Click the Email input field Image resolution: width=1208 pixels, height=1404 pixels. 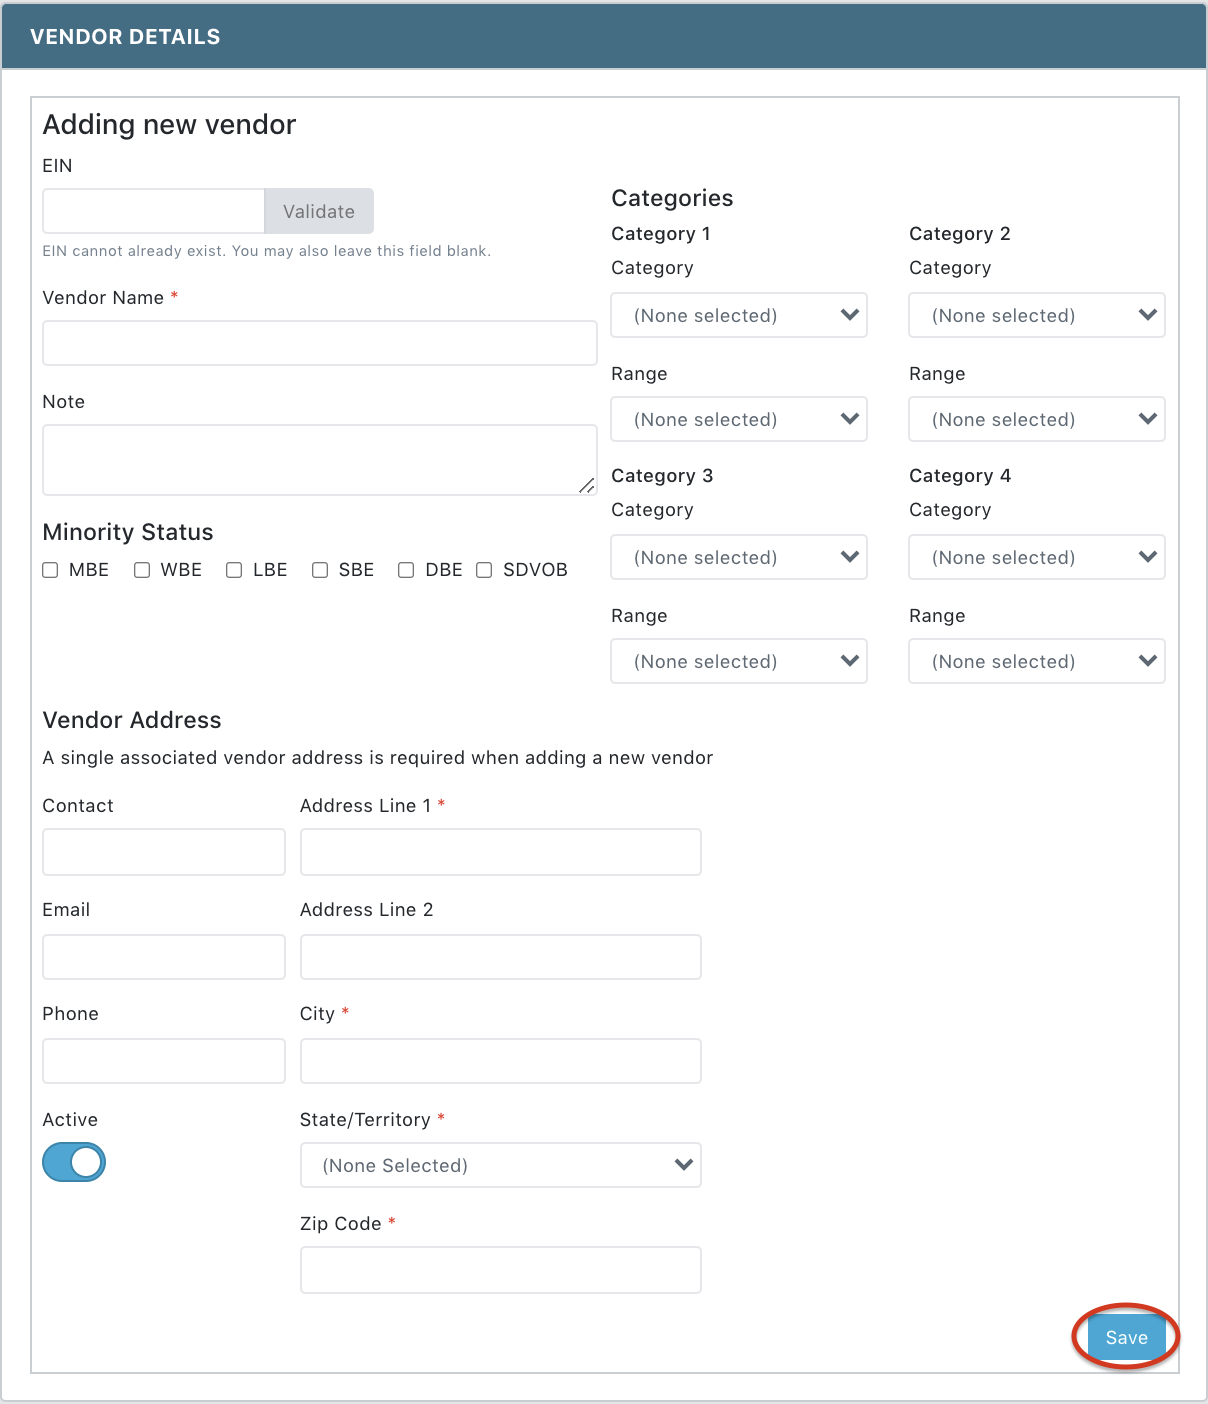click(x=164, y=957)
